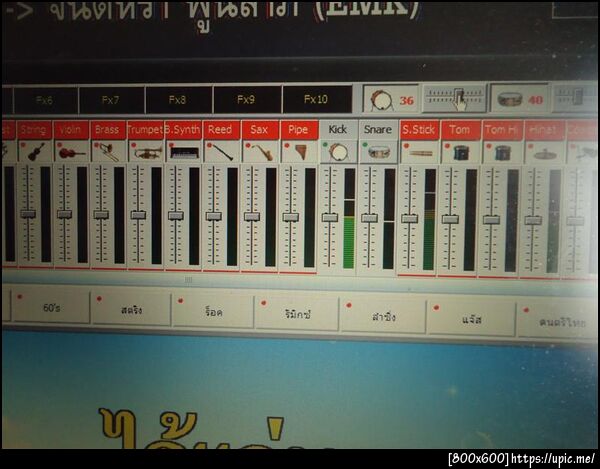Click the Tom volume fader handle

click(450, 219)
